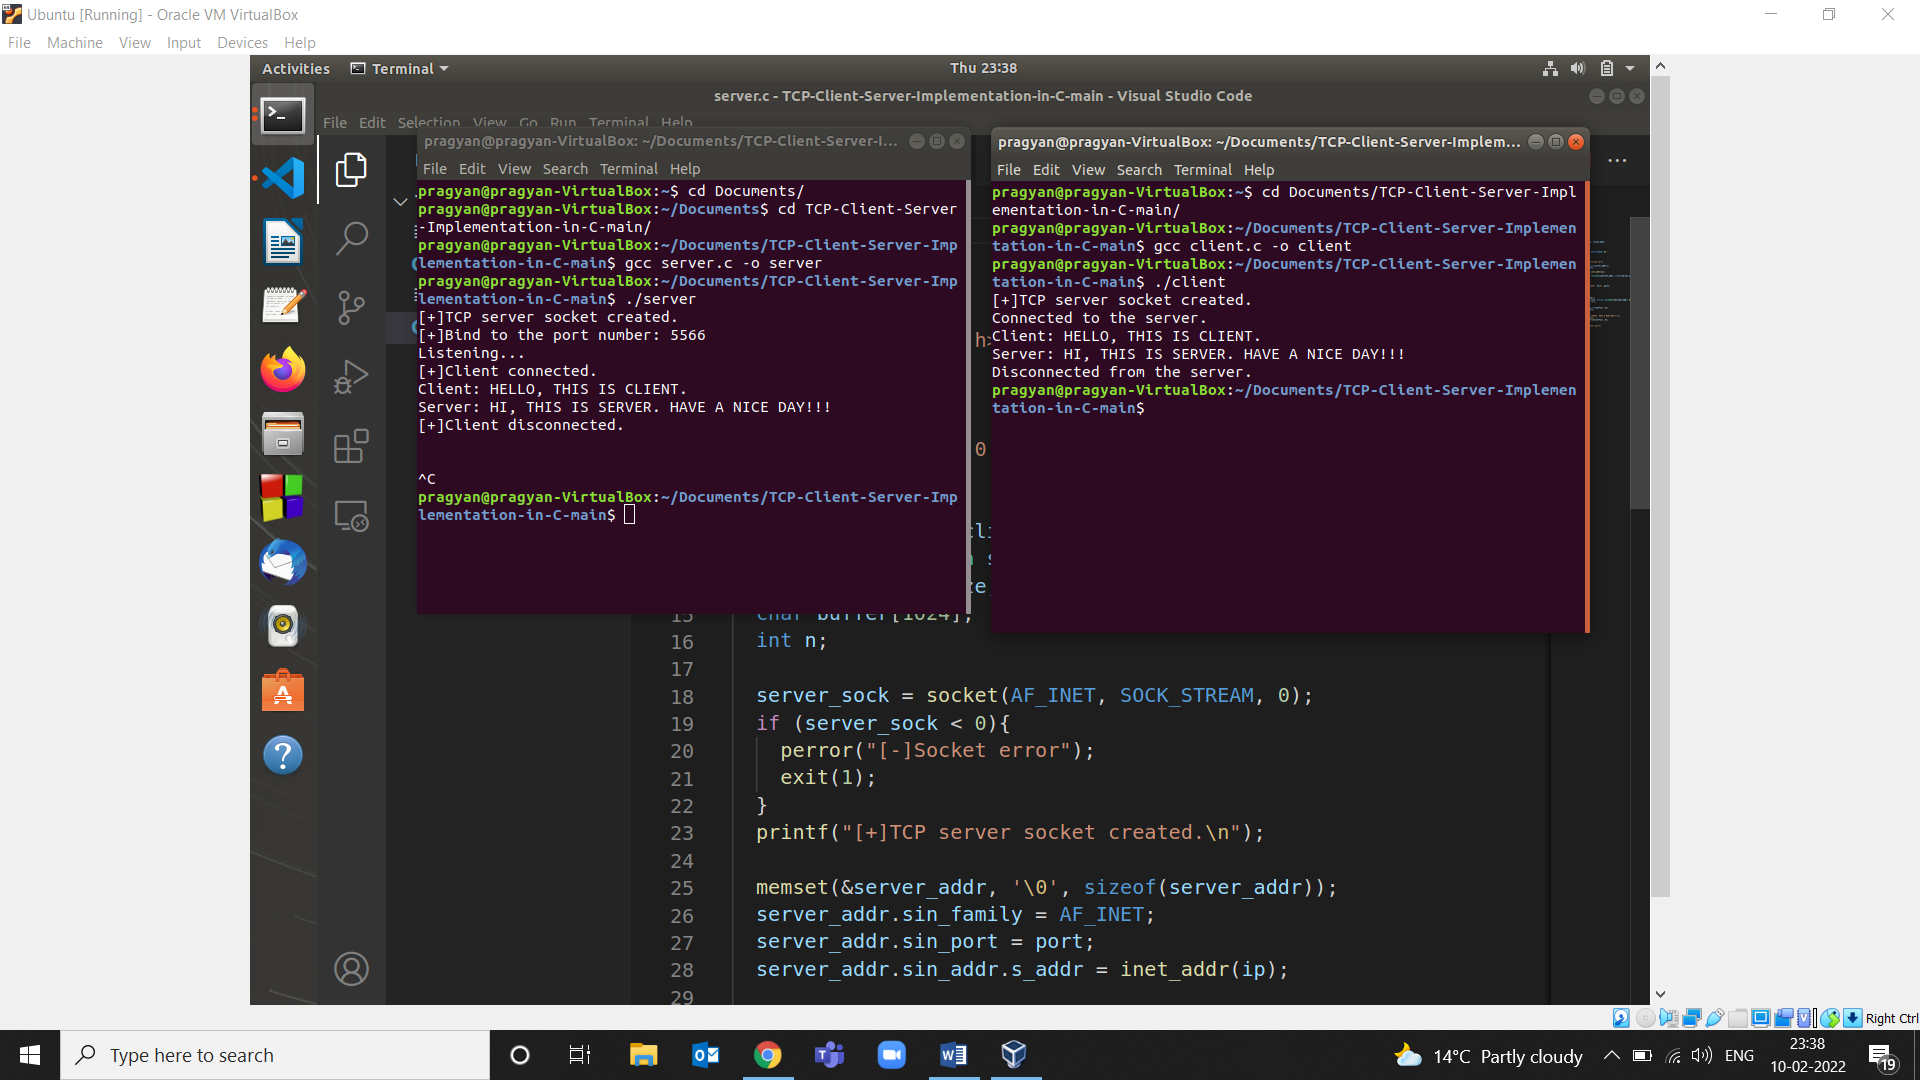Open the Devices menu of VirtualBox
This screenshot has height=1080, width=1920.
(242, 42)
